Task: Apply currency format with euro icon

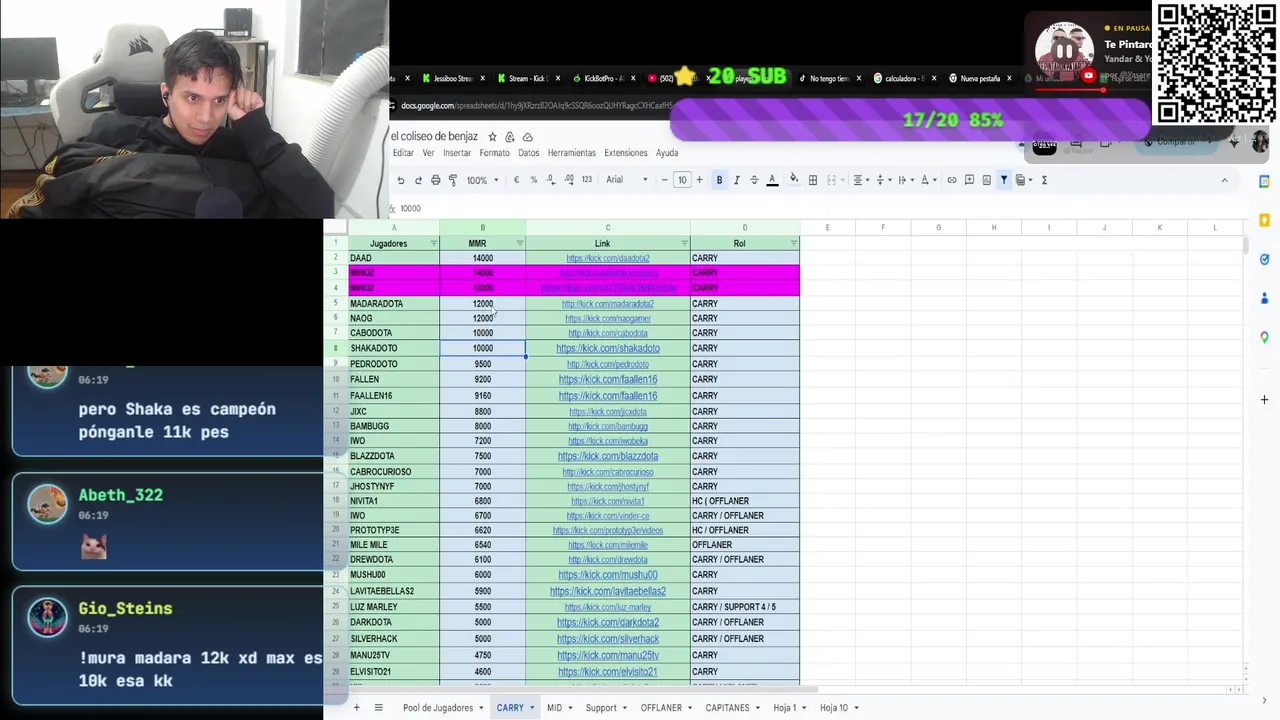Action: click(516, 180)
